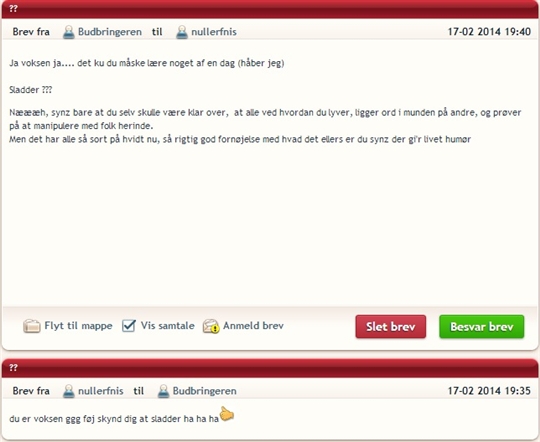The height and width of the screenshot is (442, 540).
Task: Open Budbringeren recipient link in second letter
Action: pos(205,391)
